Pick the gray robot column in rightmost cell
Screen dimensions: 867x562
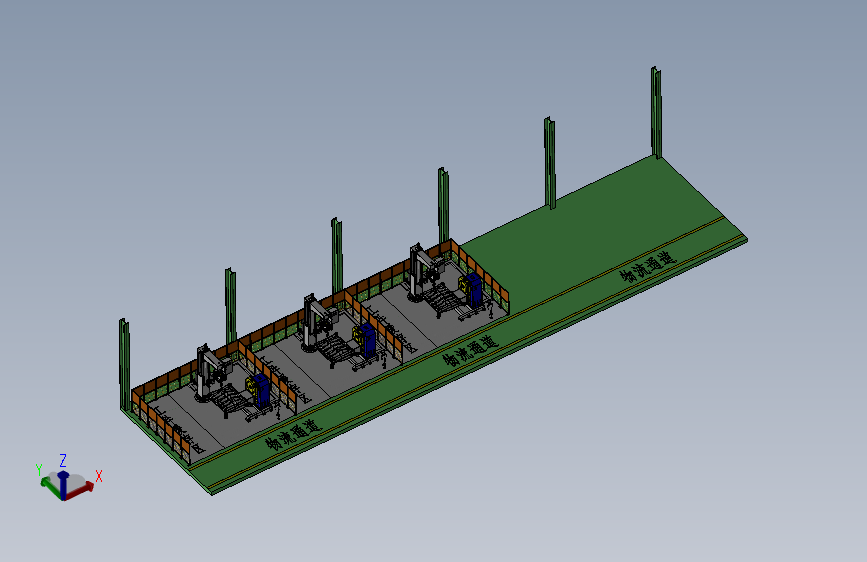click(416, 271)
